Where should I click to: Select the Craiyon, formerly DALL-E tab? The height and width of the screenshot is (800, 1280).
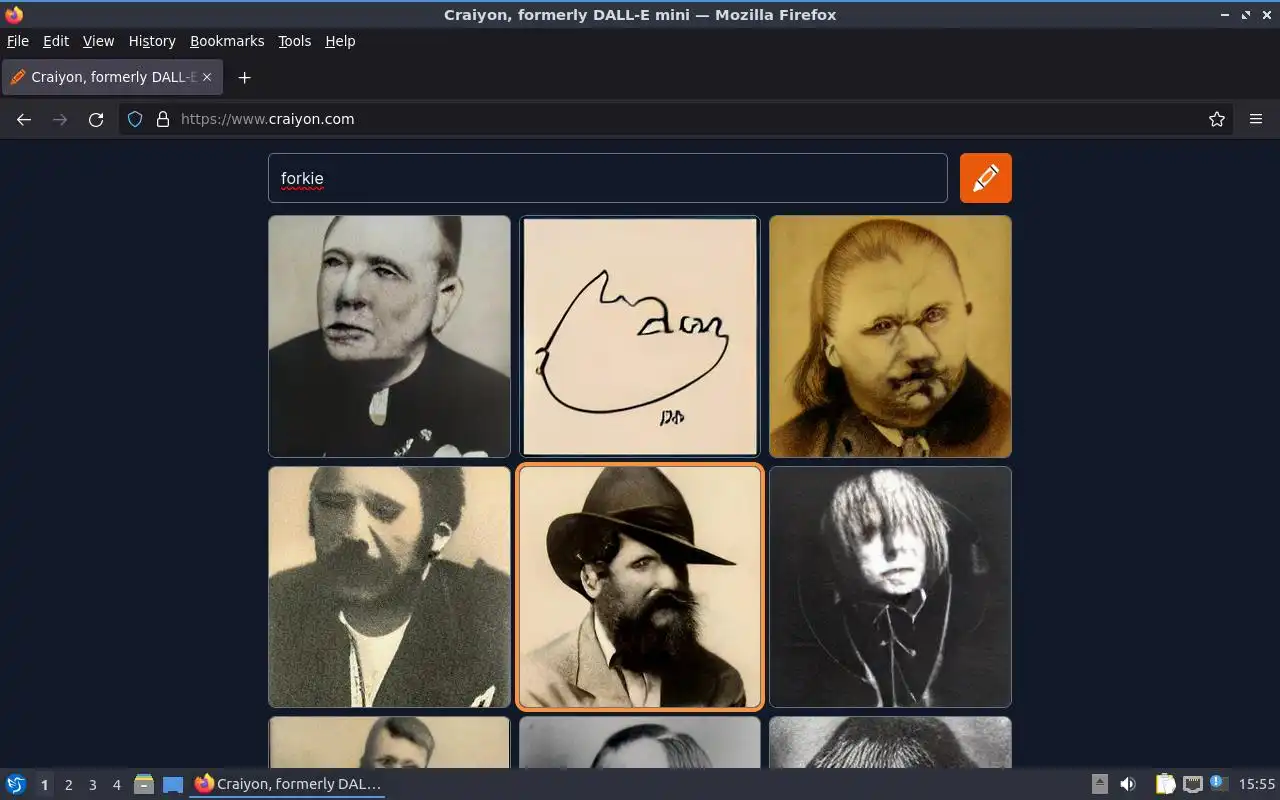112,77
